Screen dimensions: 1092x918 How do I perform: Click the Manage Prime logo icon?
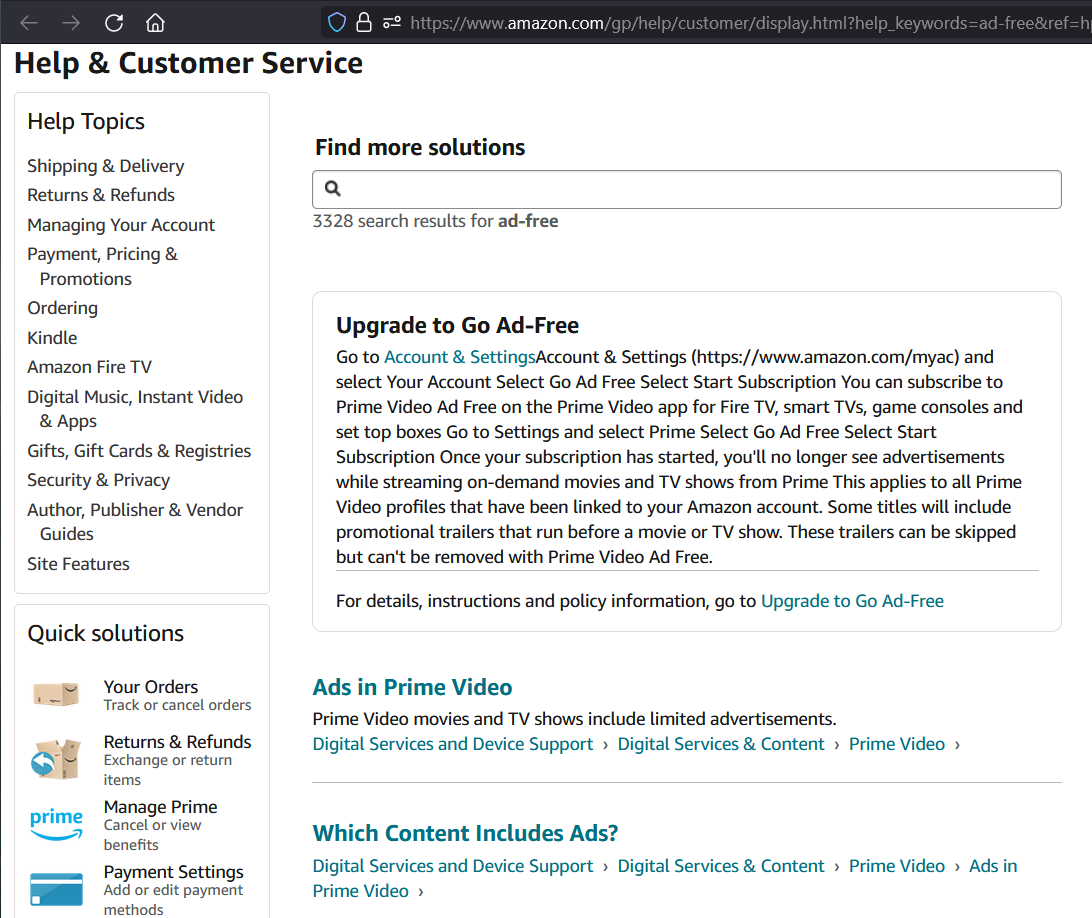pyautogui.click(x=56, y=824)
